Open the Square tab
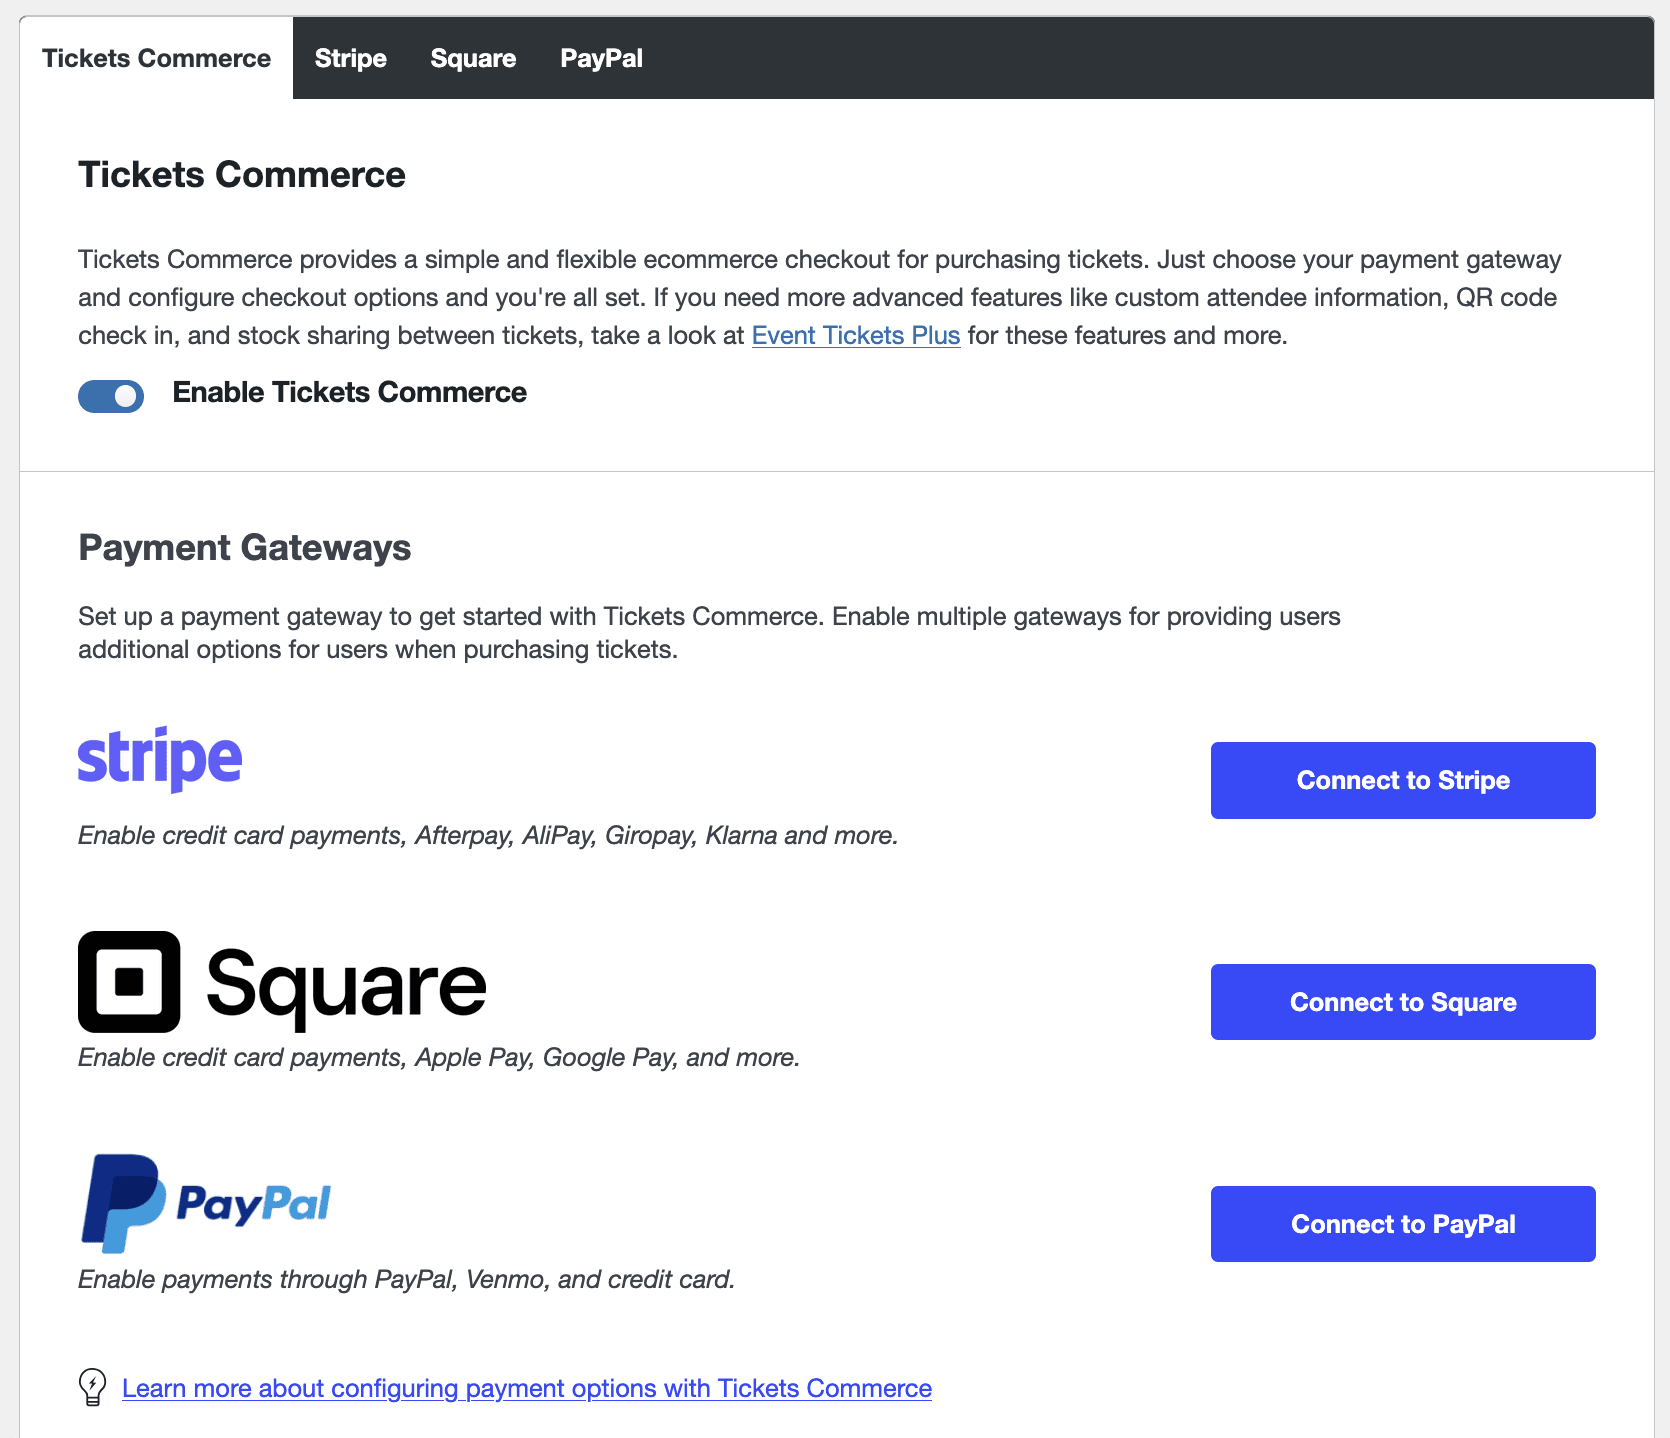 point(473,58)
